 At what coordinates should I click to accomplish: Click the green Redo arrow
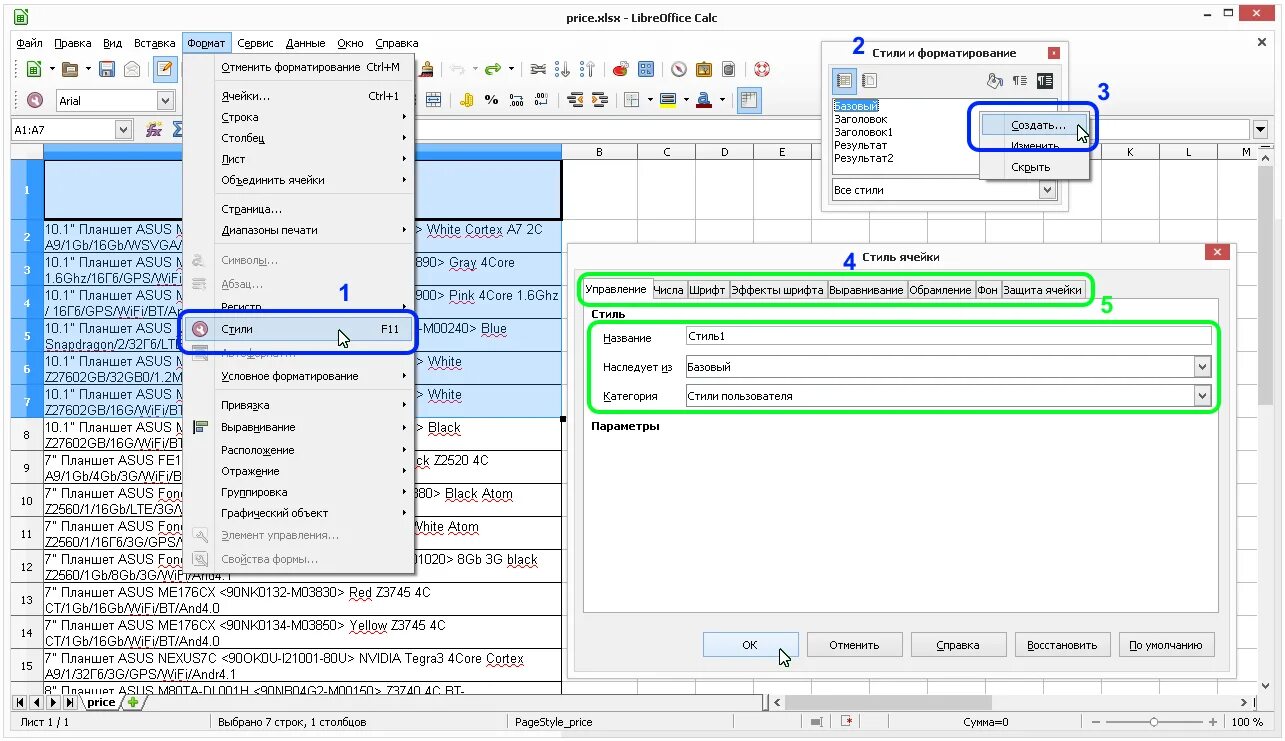point(492,69)
